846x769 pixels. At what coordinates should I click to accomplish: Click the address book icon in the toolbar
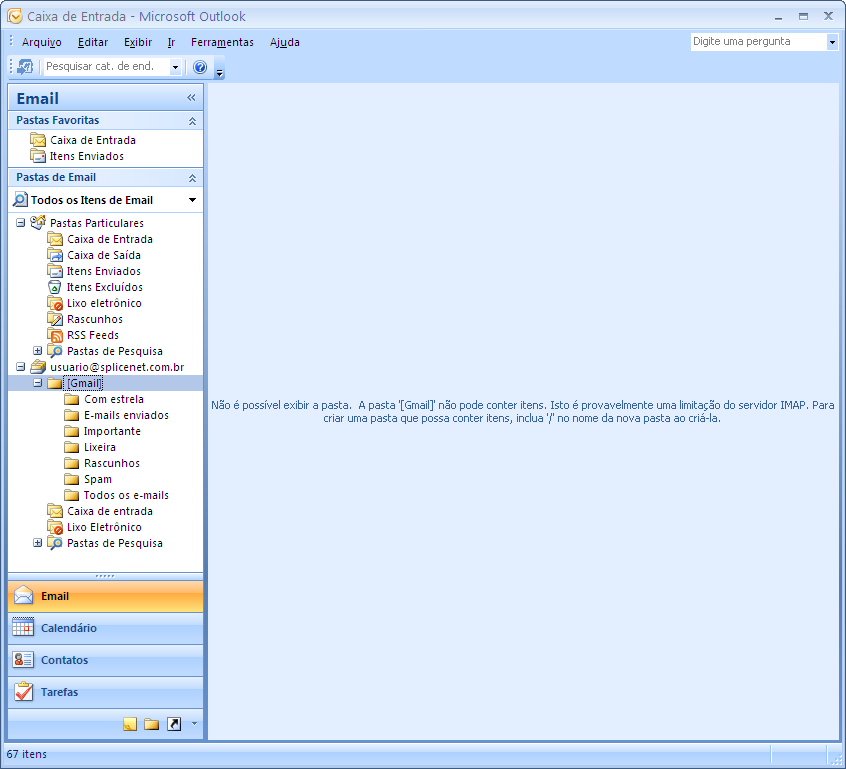(x=25, y=67)
